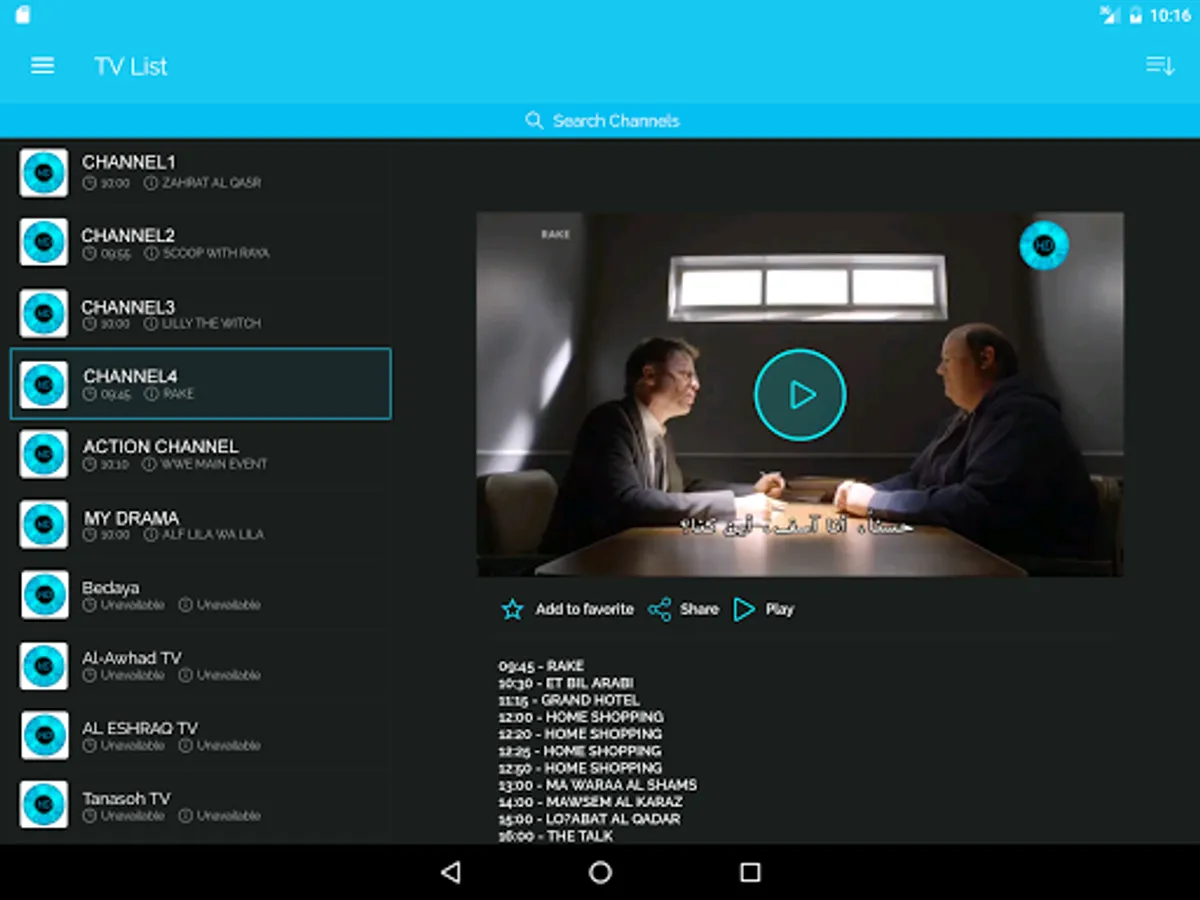Select MA WARAA AL SHAMS entry

pos(598,785)
